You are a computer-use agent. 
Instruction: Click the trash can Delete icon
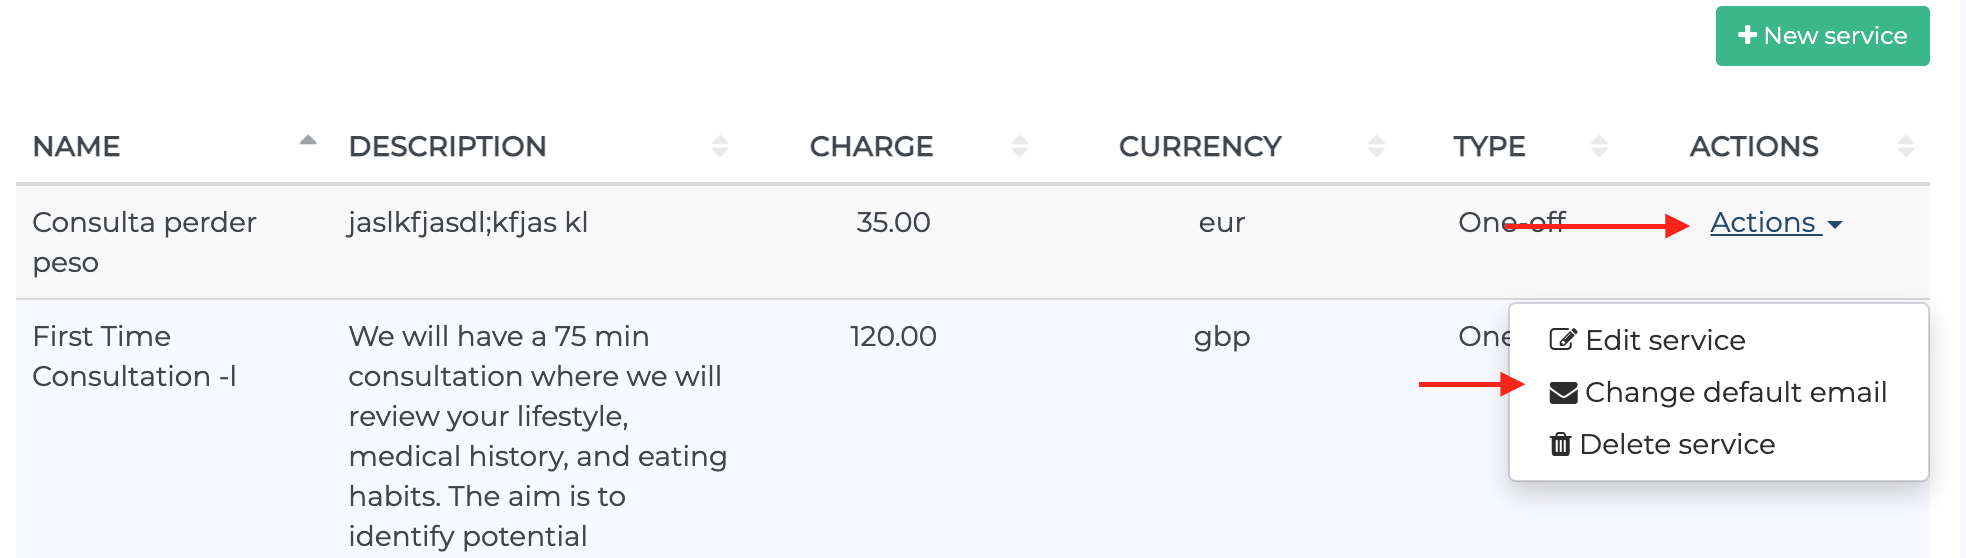click(1560, 444)
